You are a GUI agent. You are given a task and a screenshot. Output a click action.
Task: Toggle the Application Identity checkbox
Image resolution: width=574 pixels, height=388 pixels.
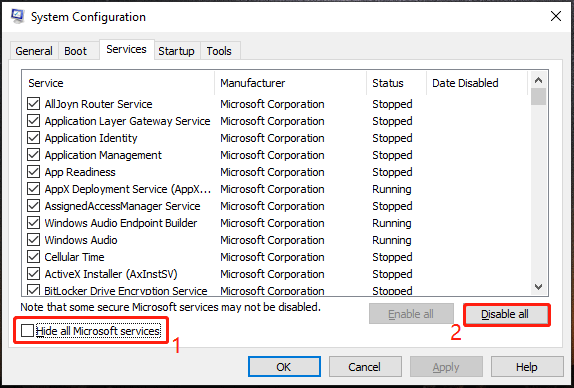click(x=33, y=138)
